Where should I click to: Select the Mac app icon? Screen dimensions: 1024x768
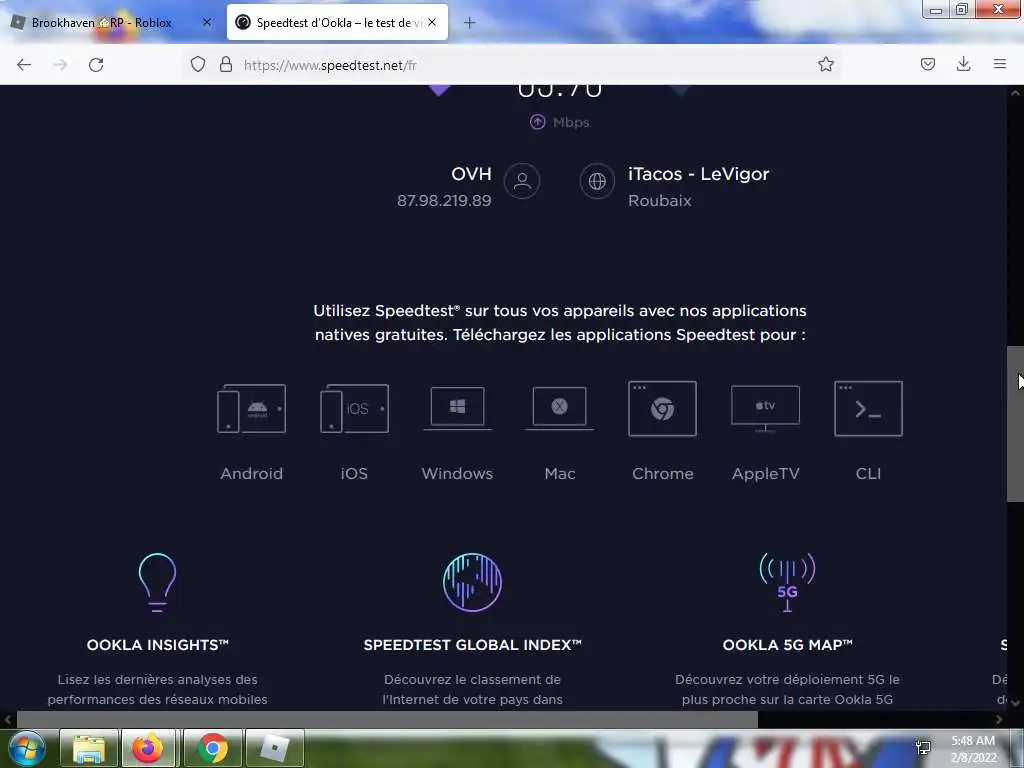click(x=560, y=408)
